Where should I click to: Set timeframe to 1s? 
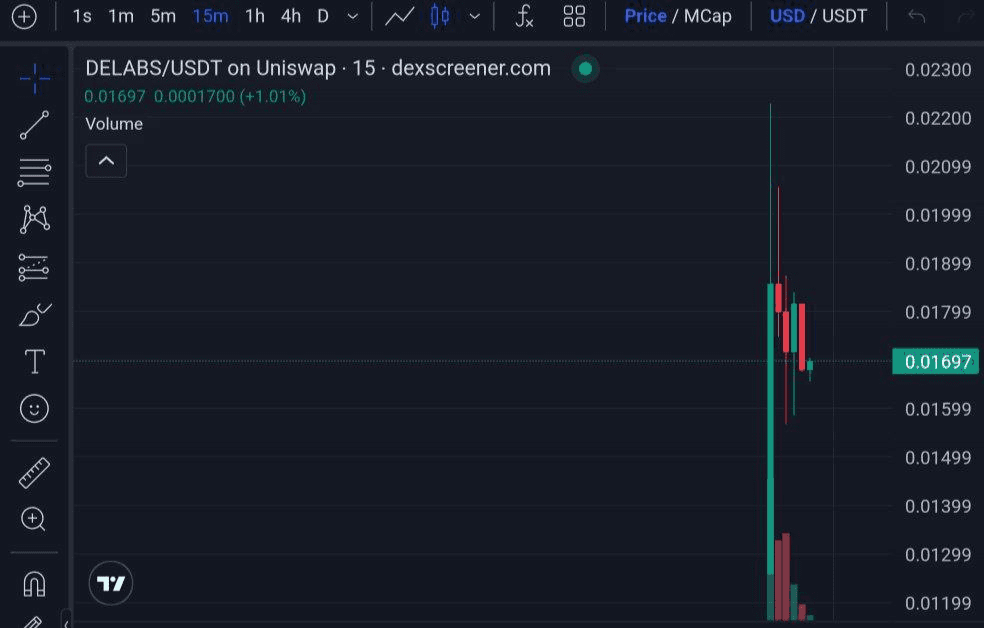[x=82, y=16]
